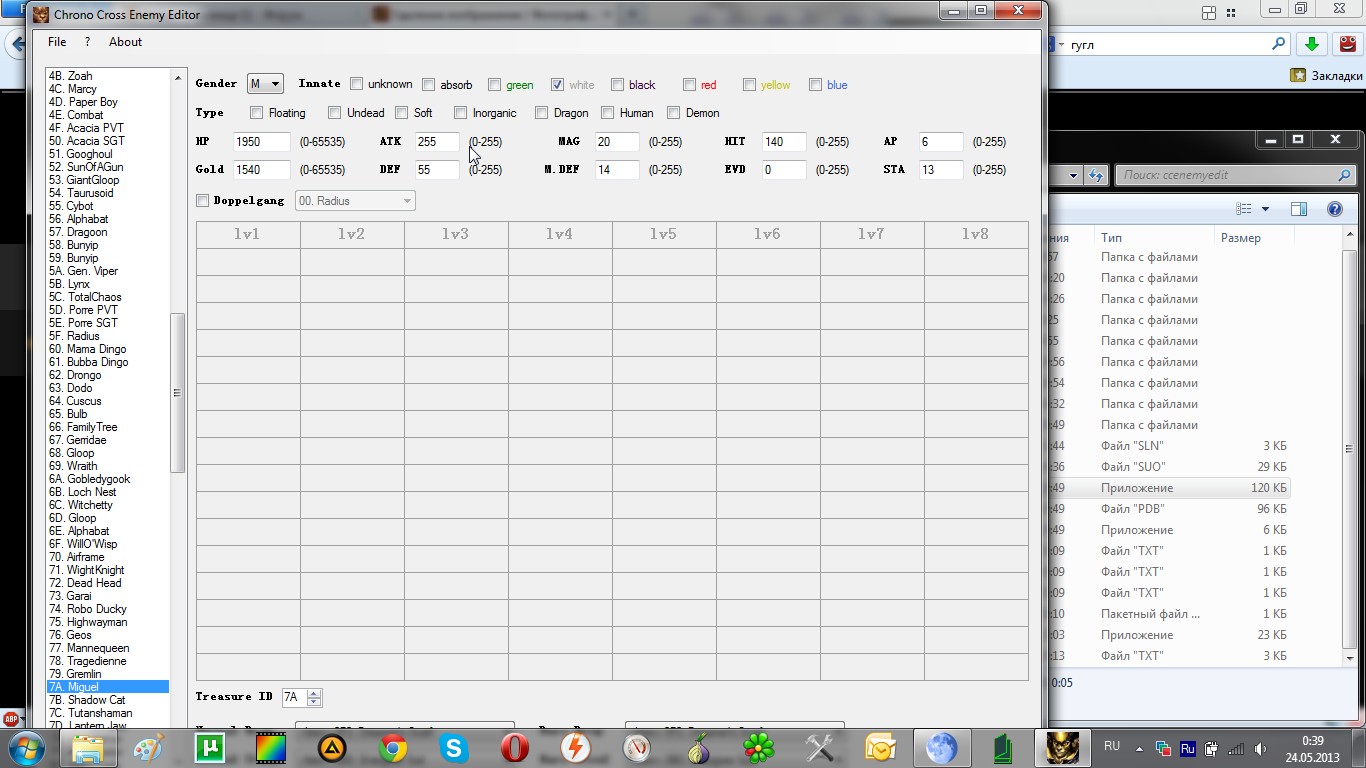Click into the HP value field

point(261,142)
